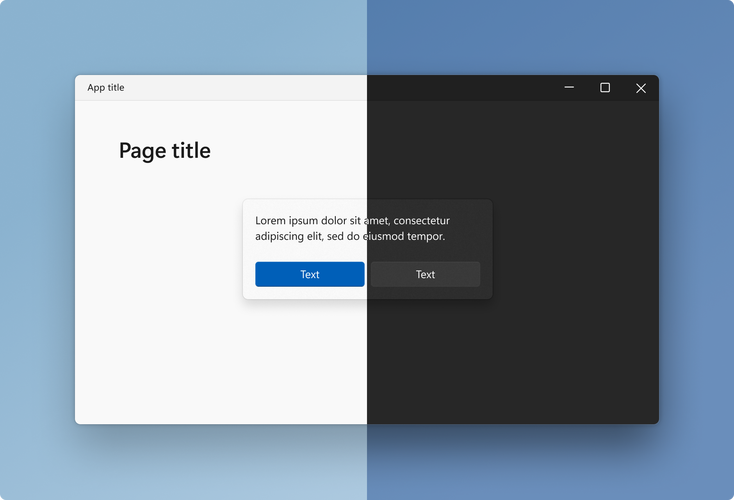Image resolution: width=734 pixels, height=500 pixels.
Task: Click the blue Text button
Action: coord(310,274)
